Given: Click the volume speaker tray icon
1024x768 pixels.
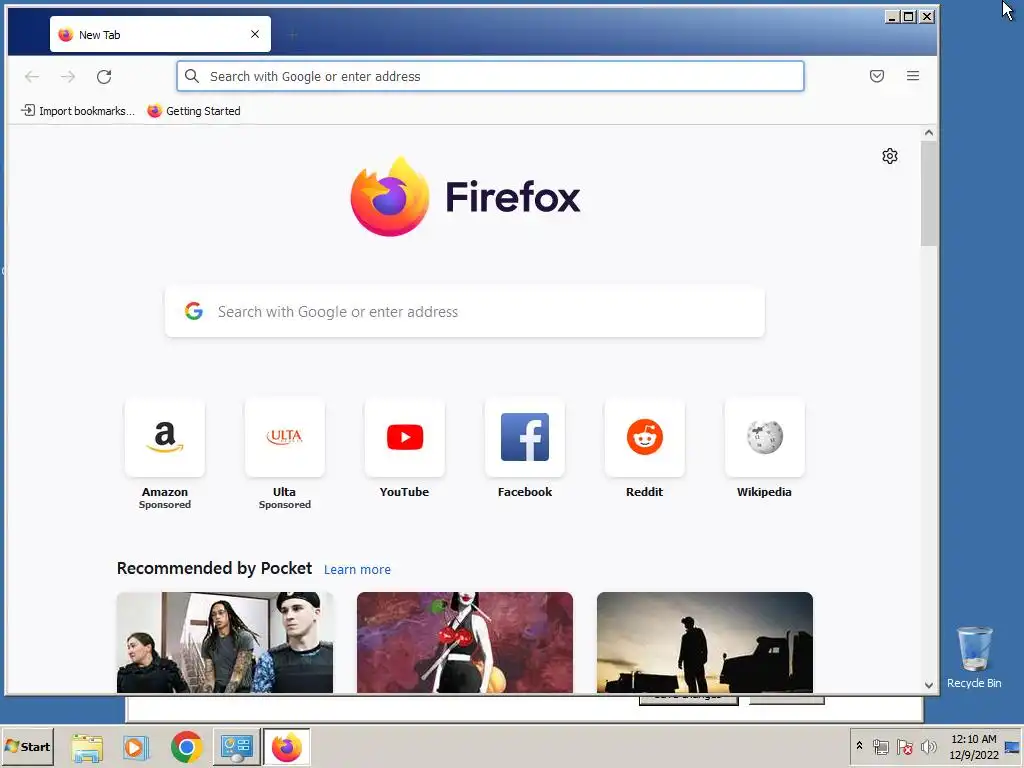Looking at the screenshot, I should click(x=928, y=746).
